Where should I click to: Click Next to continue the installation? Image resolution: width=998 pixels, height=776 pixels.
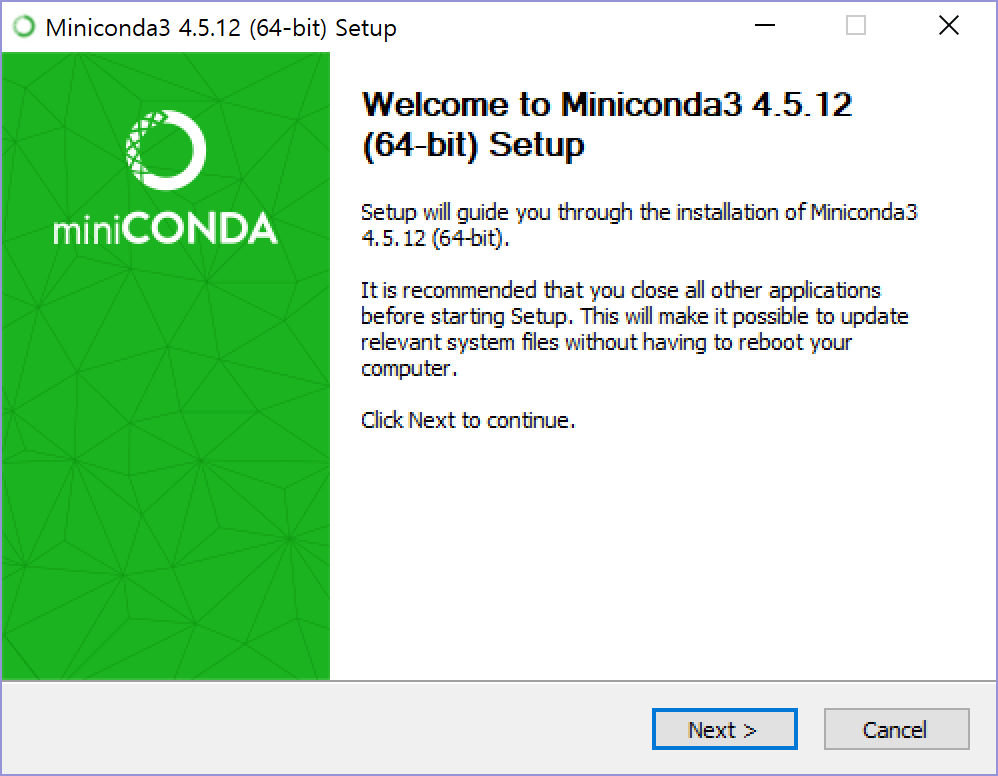pyautogui.click(x=724, y=729)
